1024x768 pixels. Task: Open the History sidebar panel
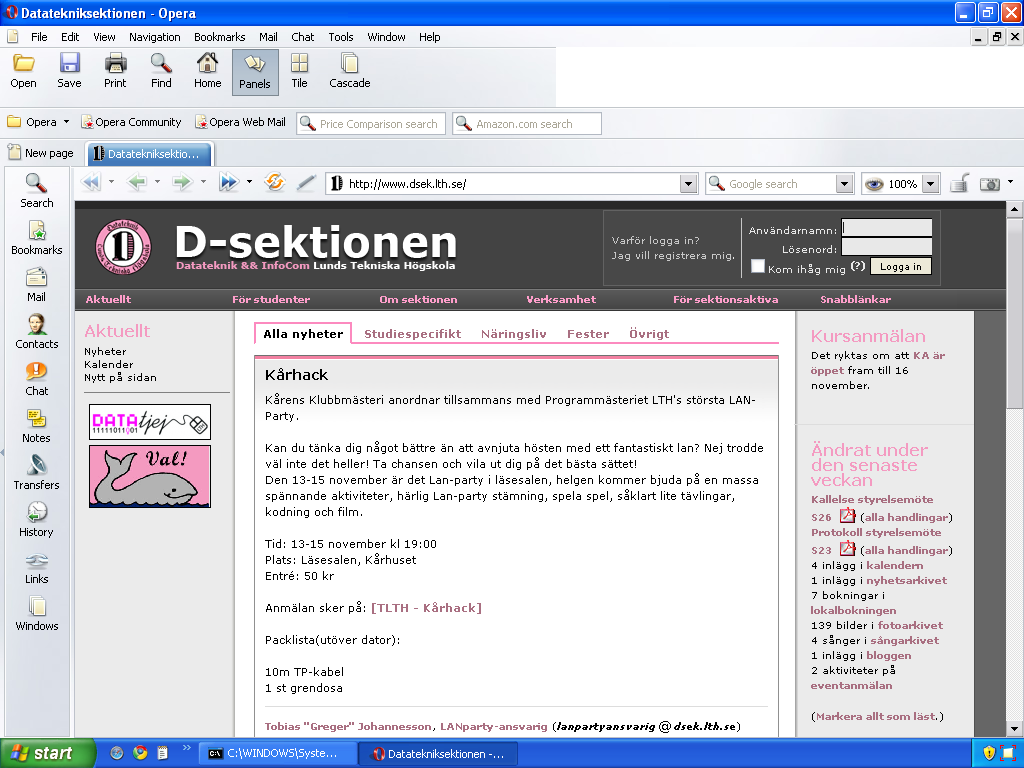(37, 520)
